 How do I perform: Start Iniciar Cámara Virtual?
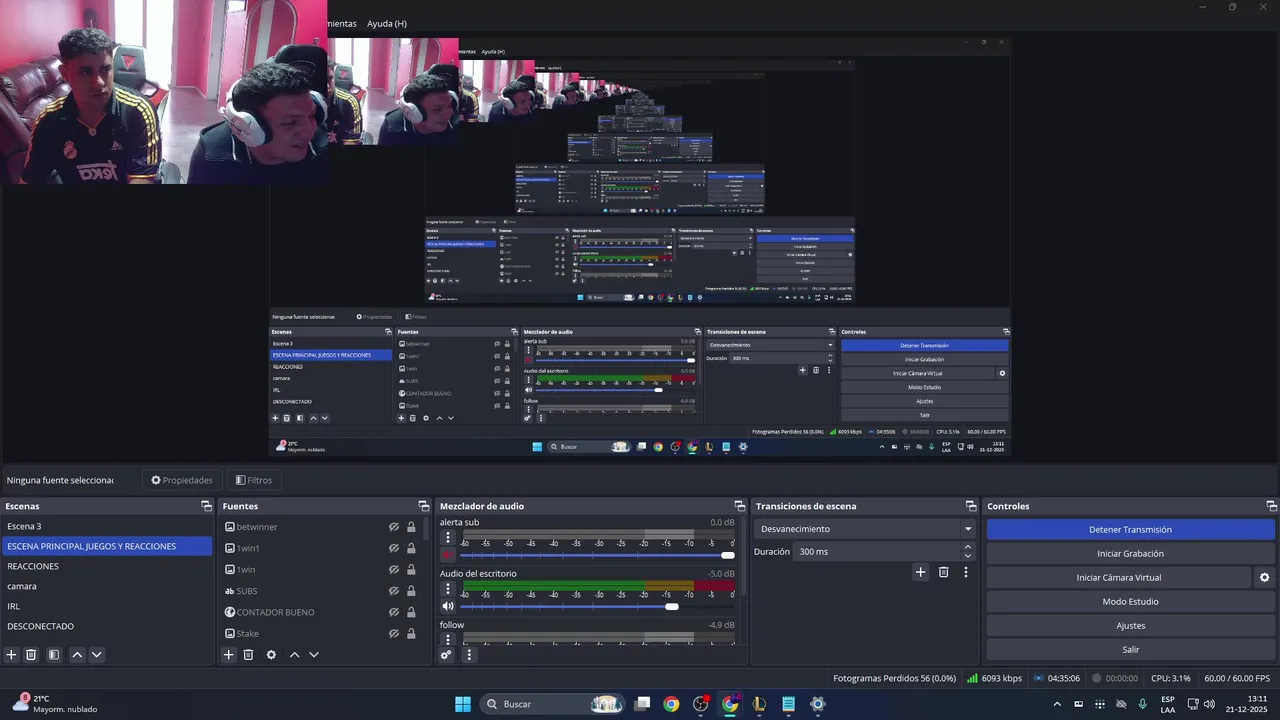pyautogui.click(x=1119, y=577)
